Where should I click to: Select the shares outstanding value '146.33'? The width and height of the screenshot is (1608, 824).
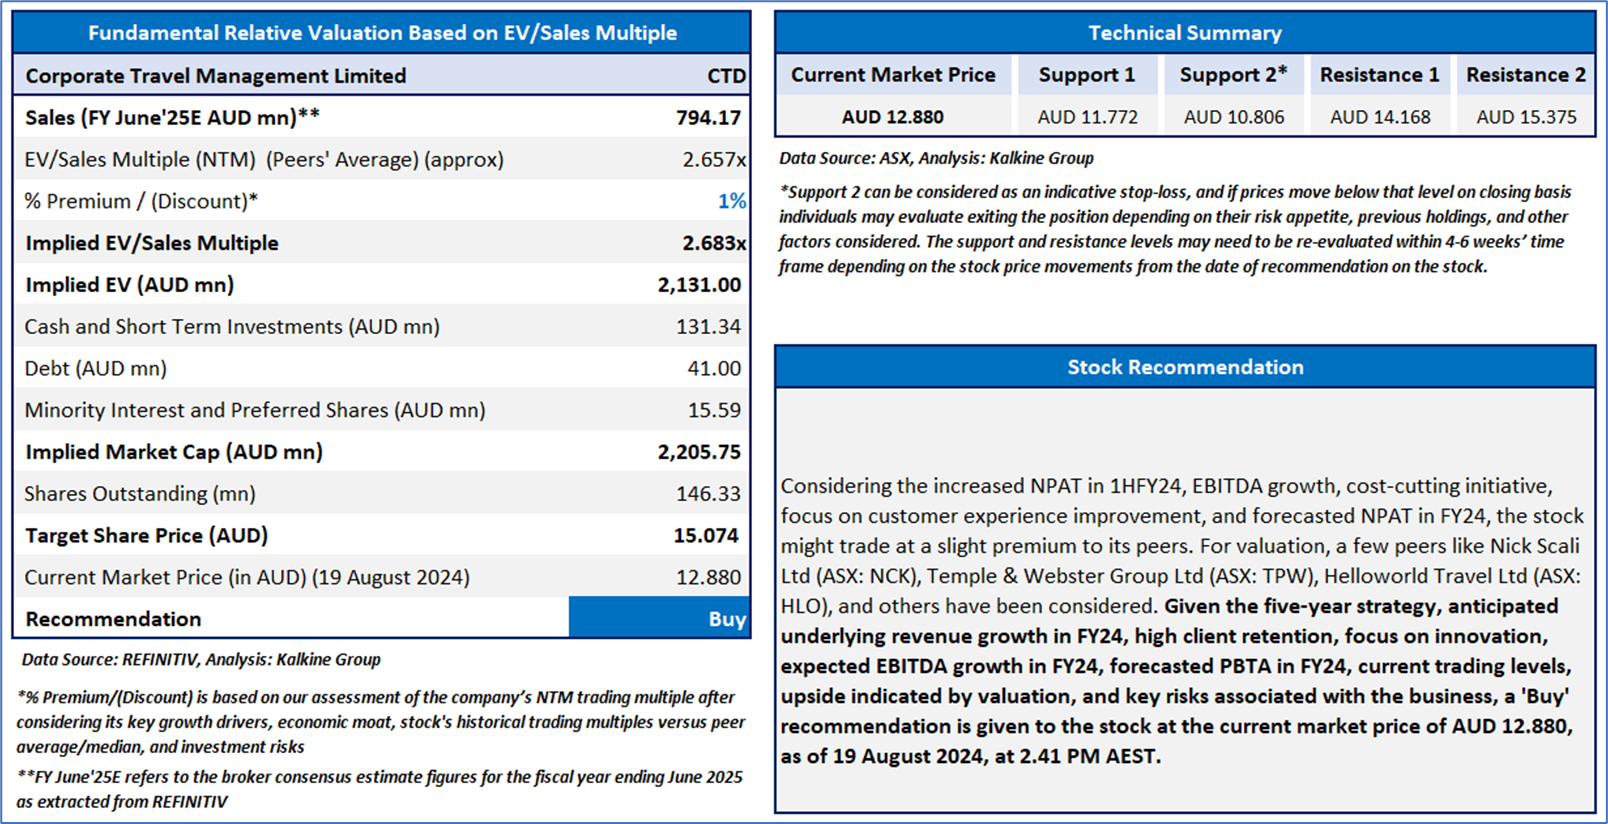[x=708, y=494]
